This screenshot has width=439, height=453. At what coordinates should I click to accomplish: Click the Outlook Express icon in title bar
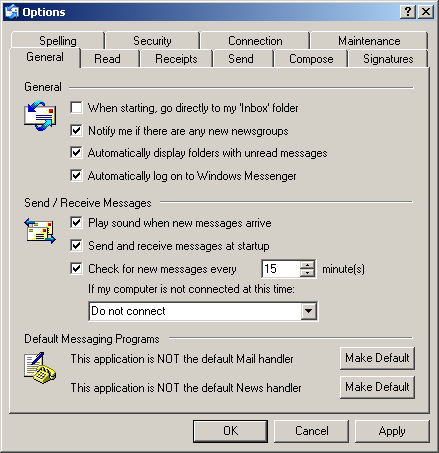[12, 12]
